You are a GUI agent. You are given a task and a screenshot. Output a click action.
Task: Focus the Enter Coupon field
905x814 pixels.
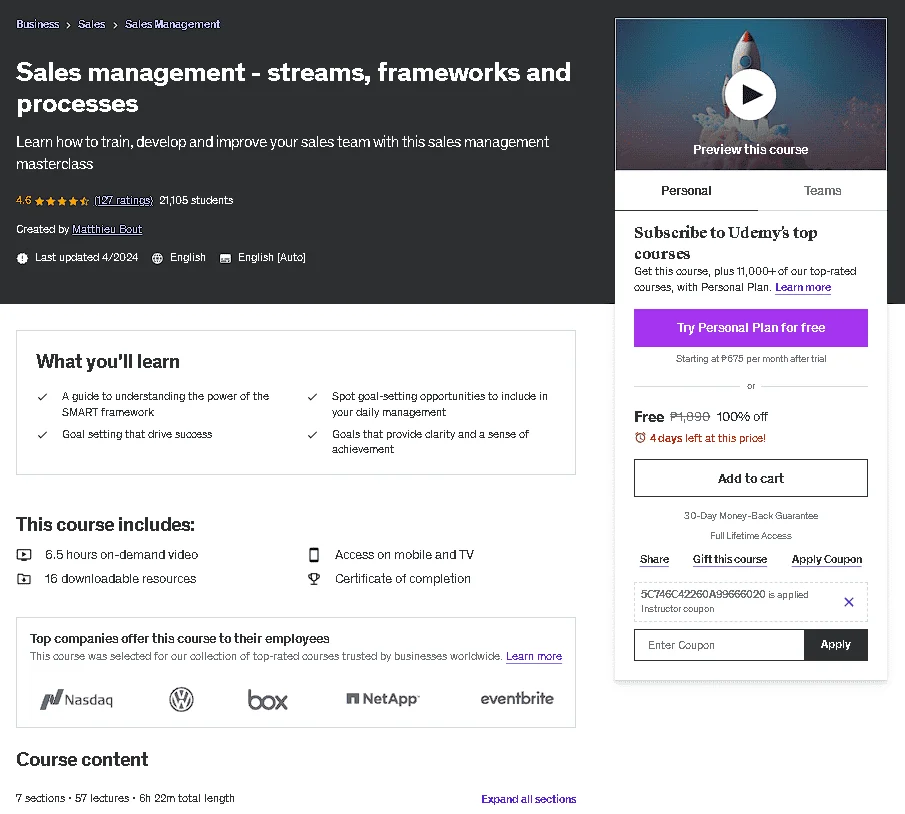click(x=719, y=645)
